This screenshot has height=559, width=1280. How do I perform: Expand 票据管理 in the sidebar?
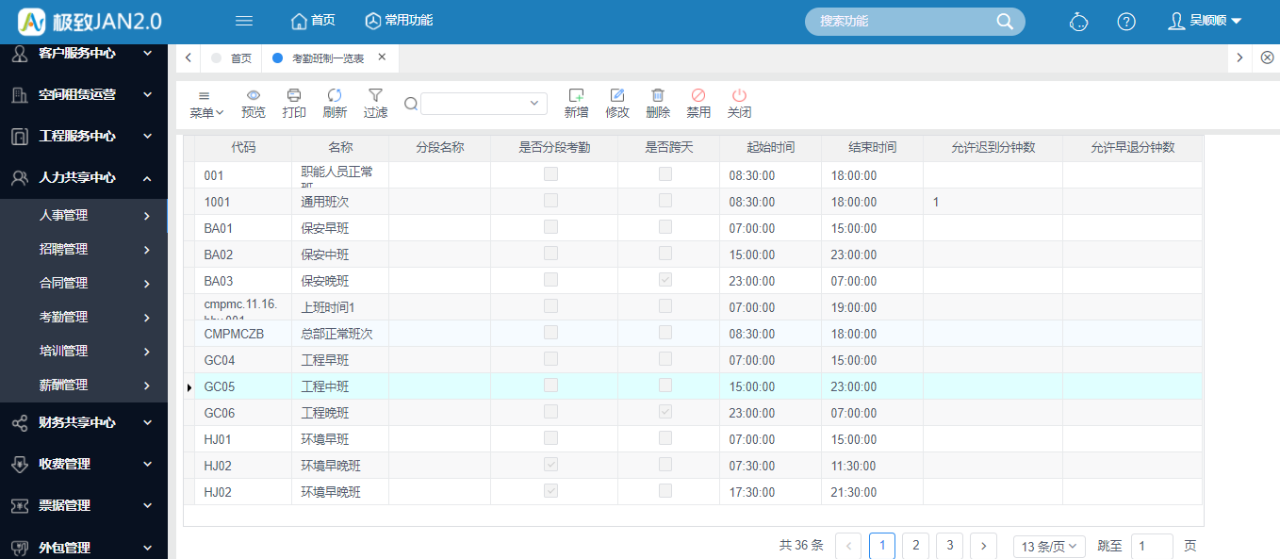coord(84,506)
